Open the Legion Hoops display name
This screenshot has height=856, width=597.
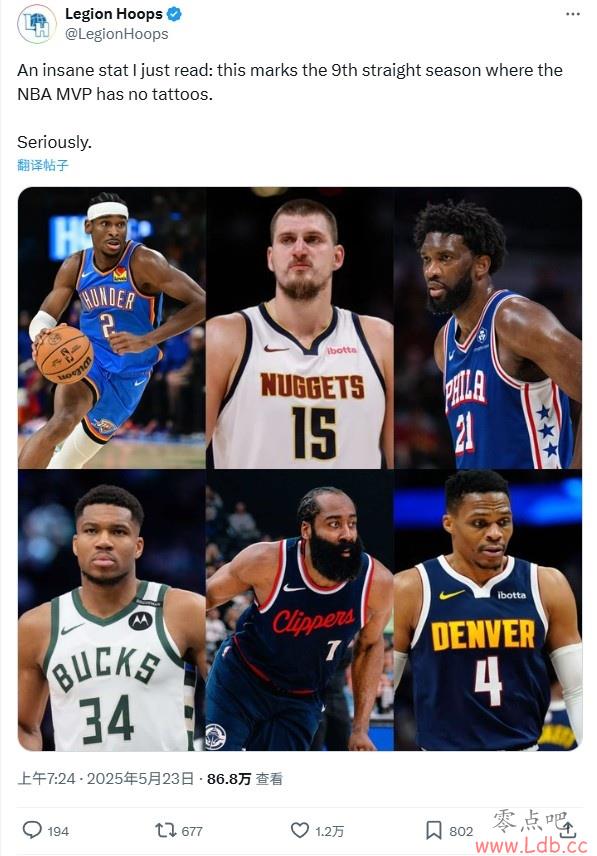coord(114,14)
